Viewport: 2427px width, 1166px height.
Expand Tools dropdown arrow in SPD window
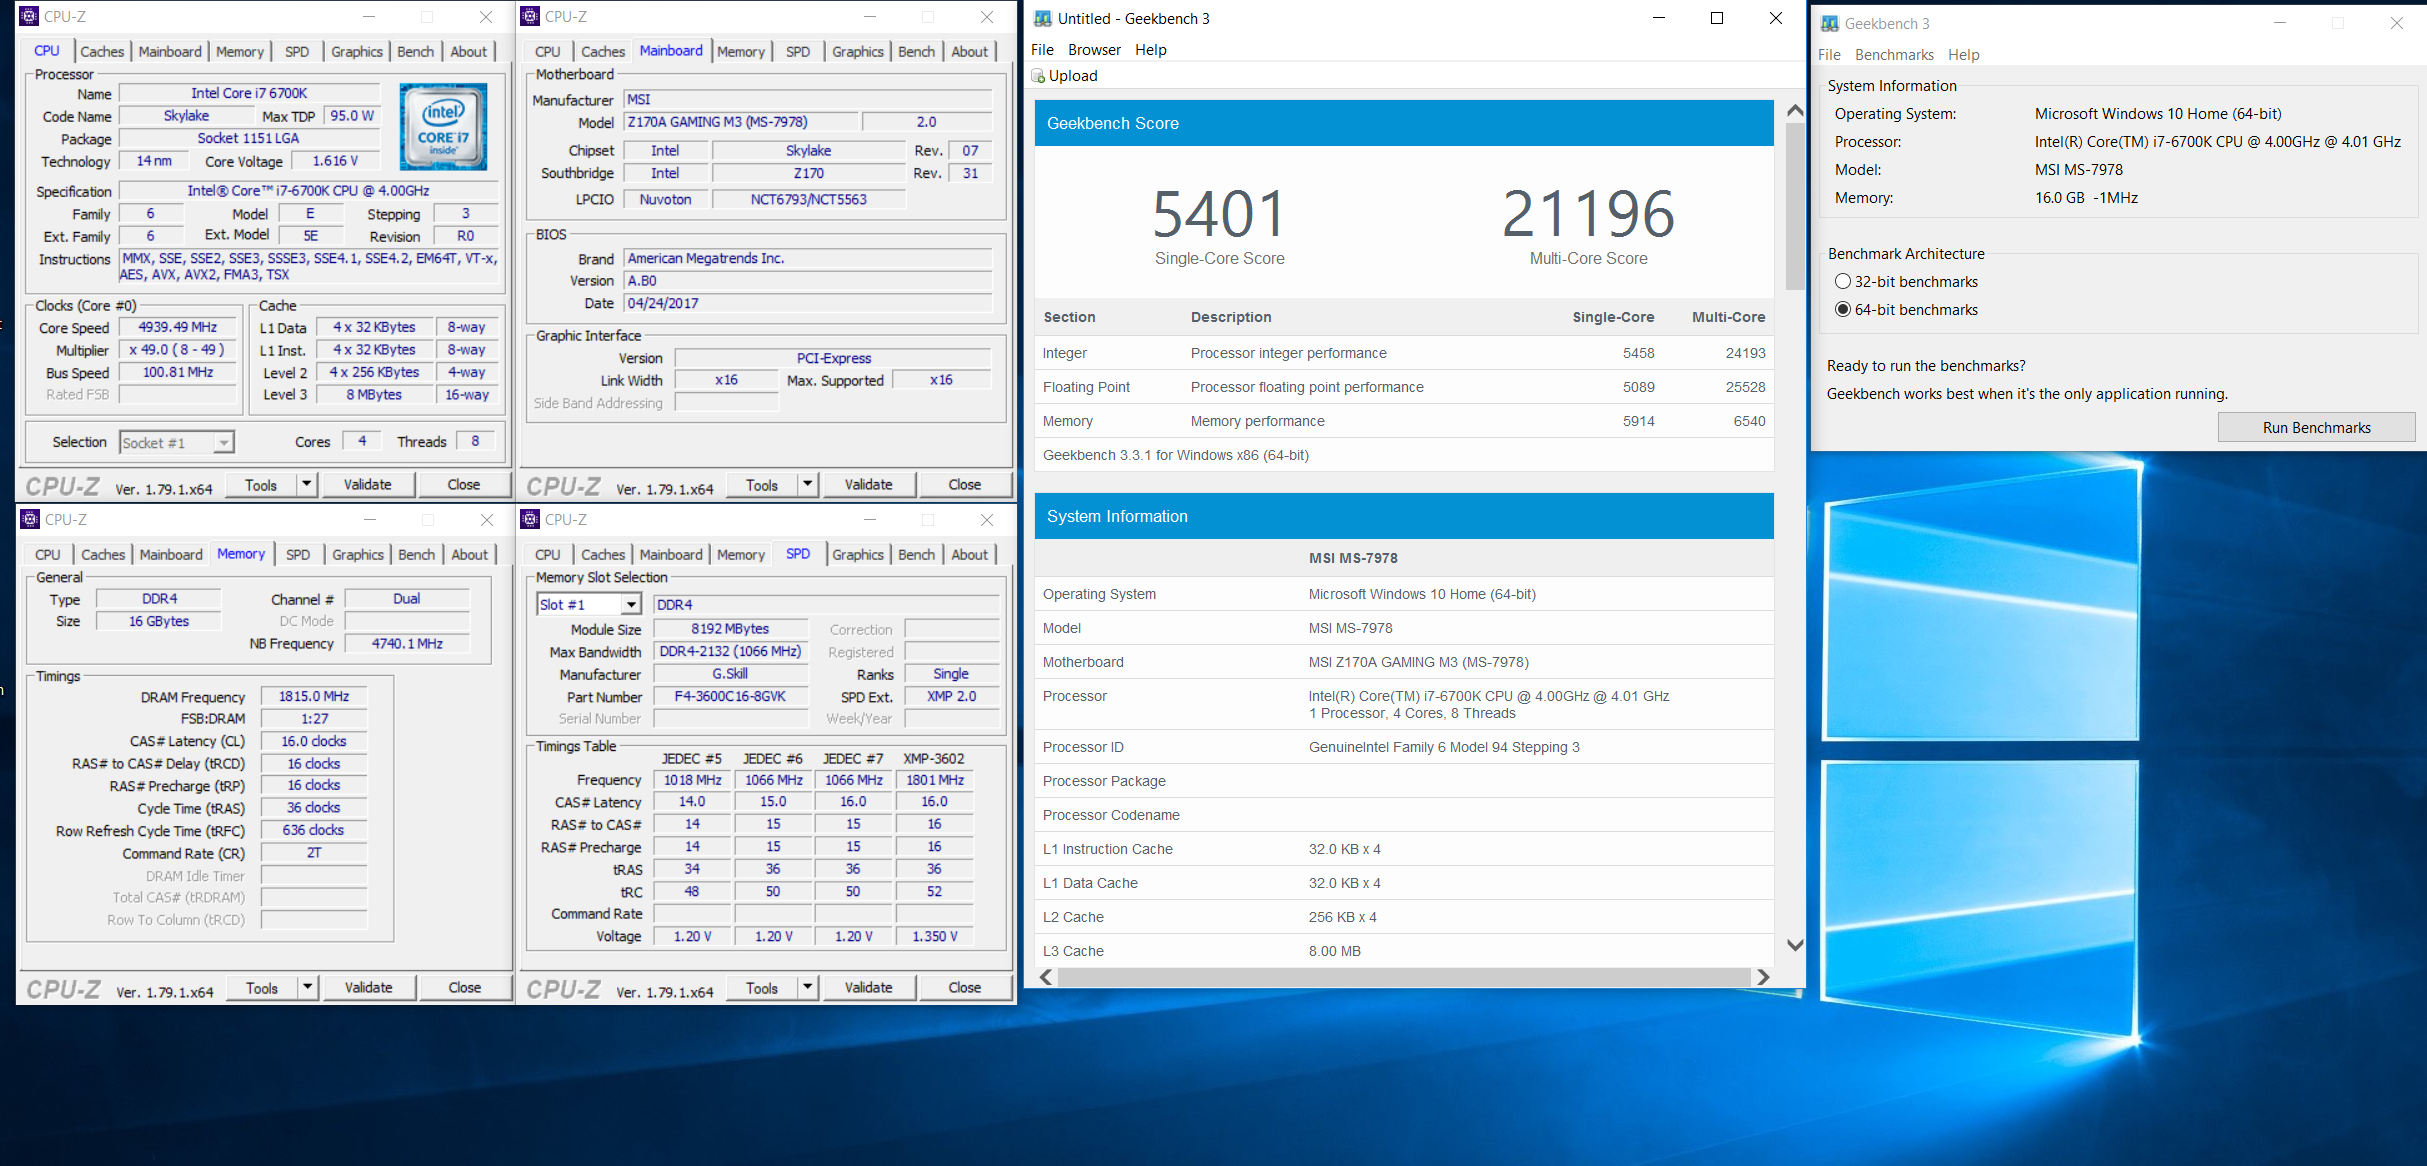tap(808, 988)
